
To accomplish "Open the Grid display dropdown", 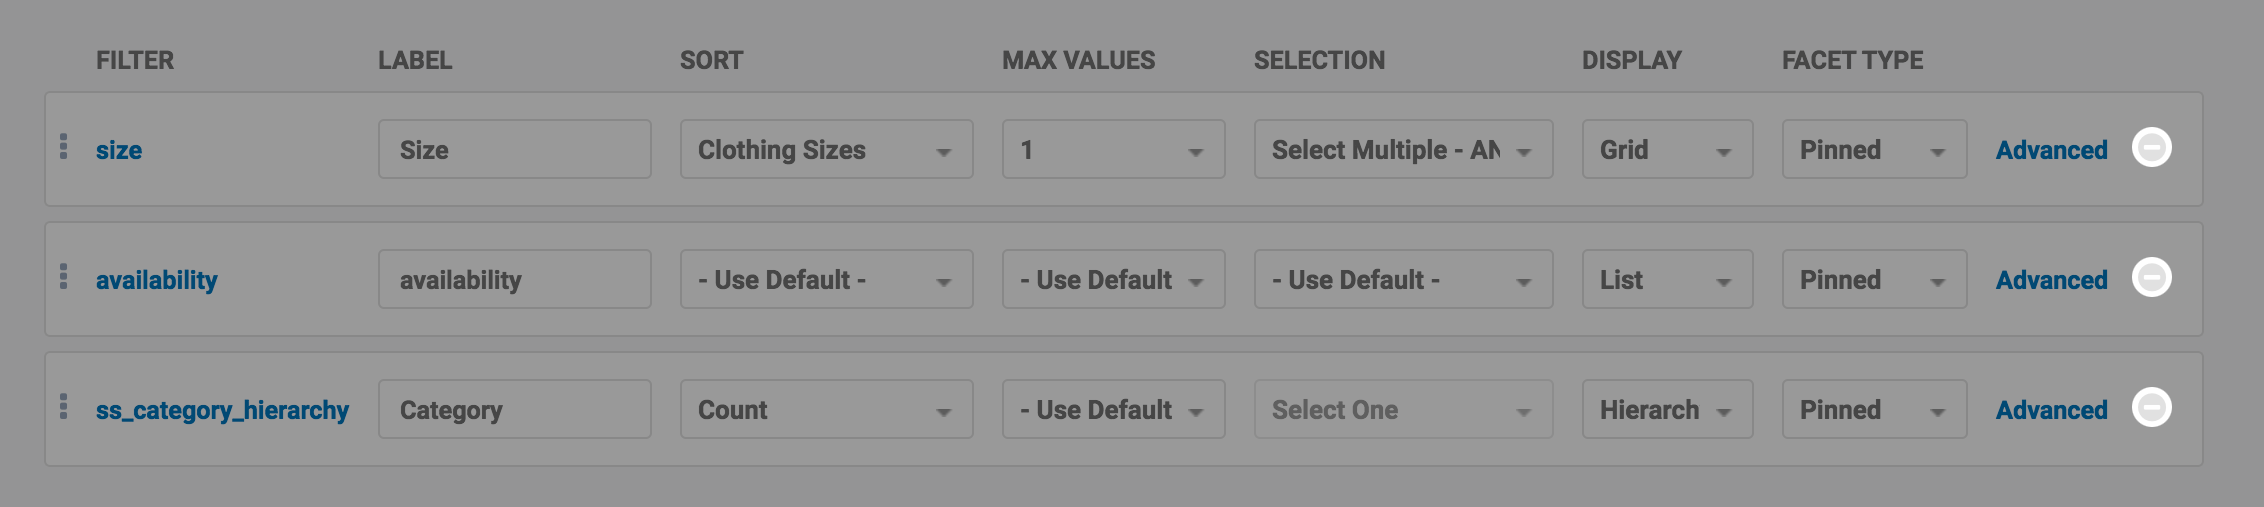I will (1667, 150).
